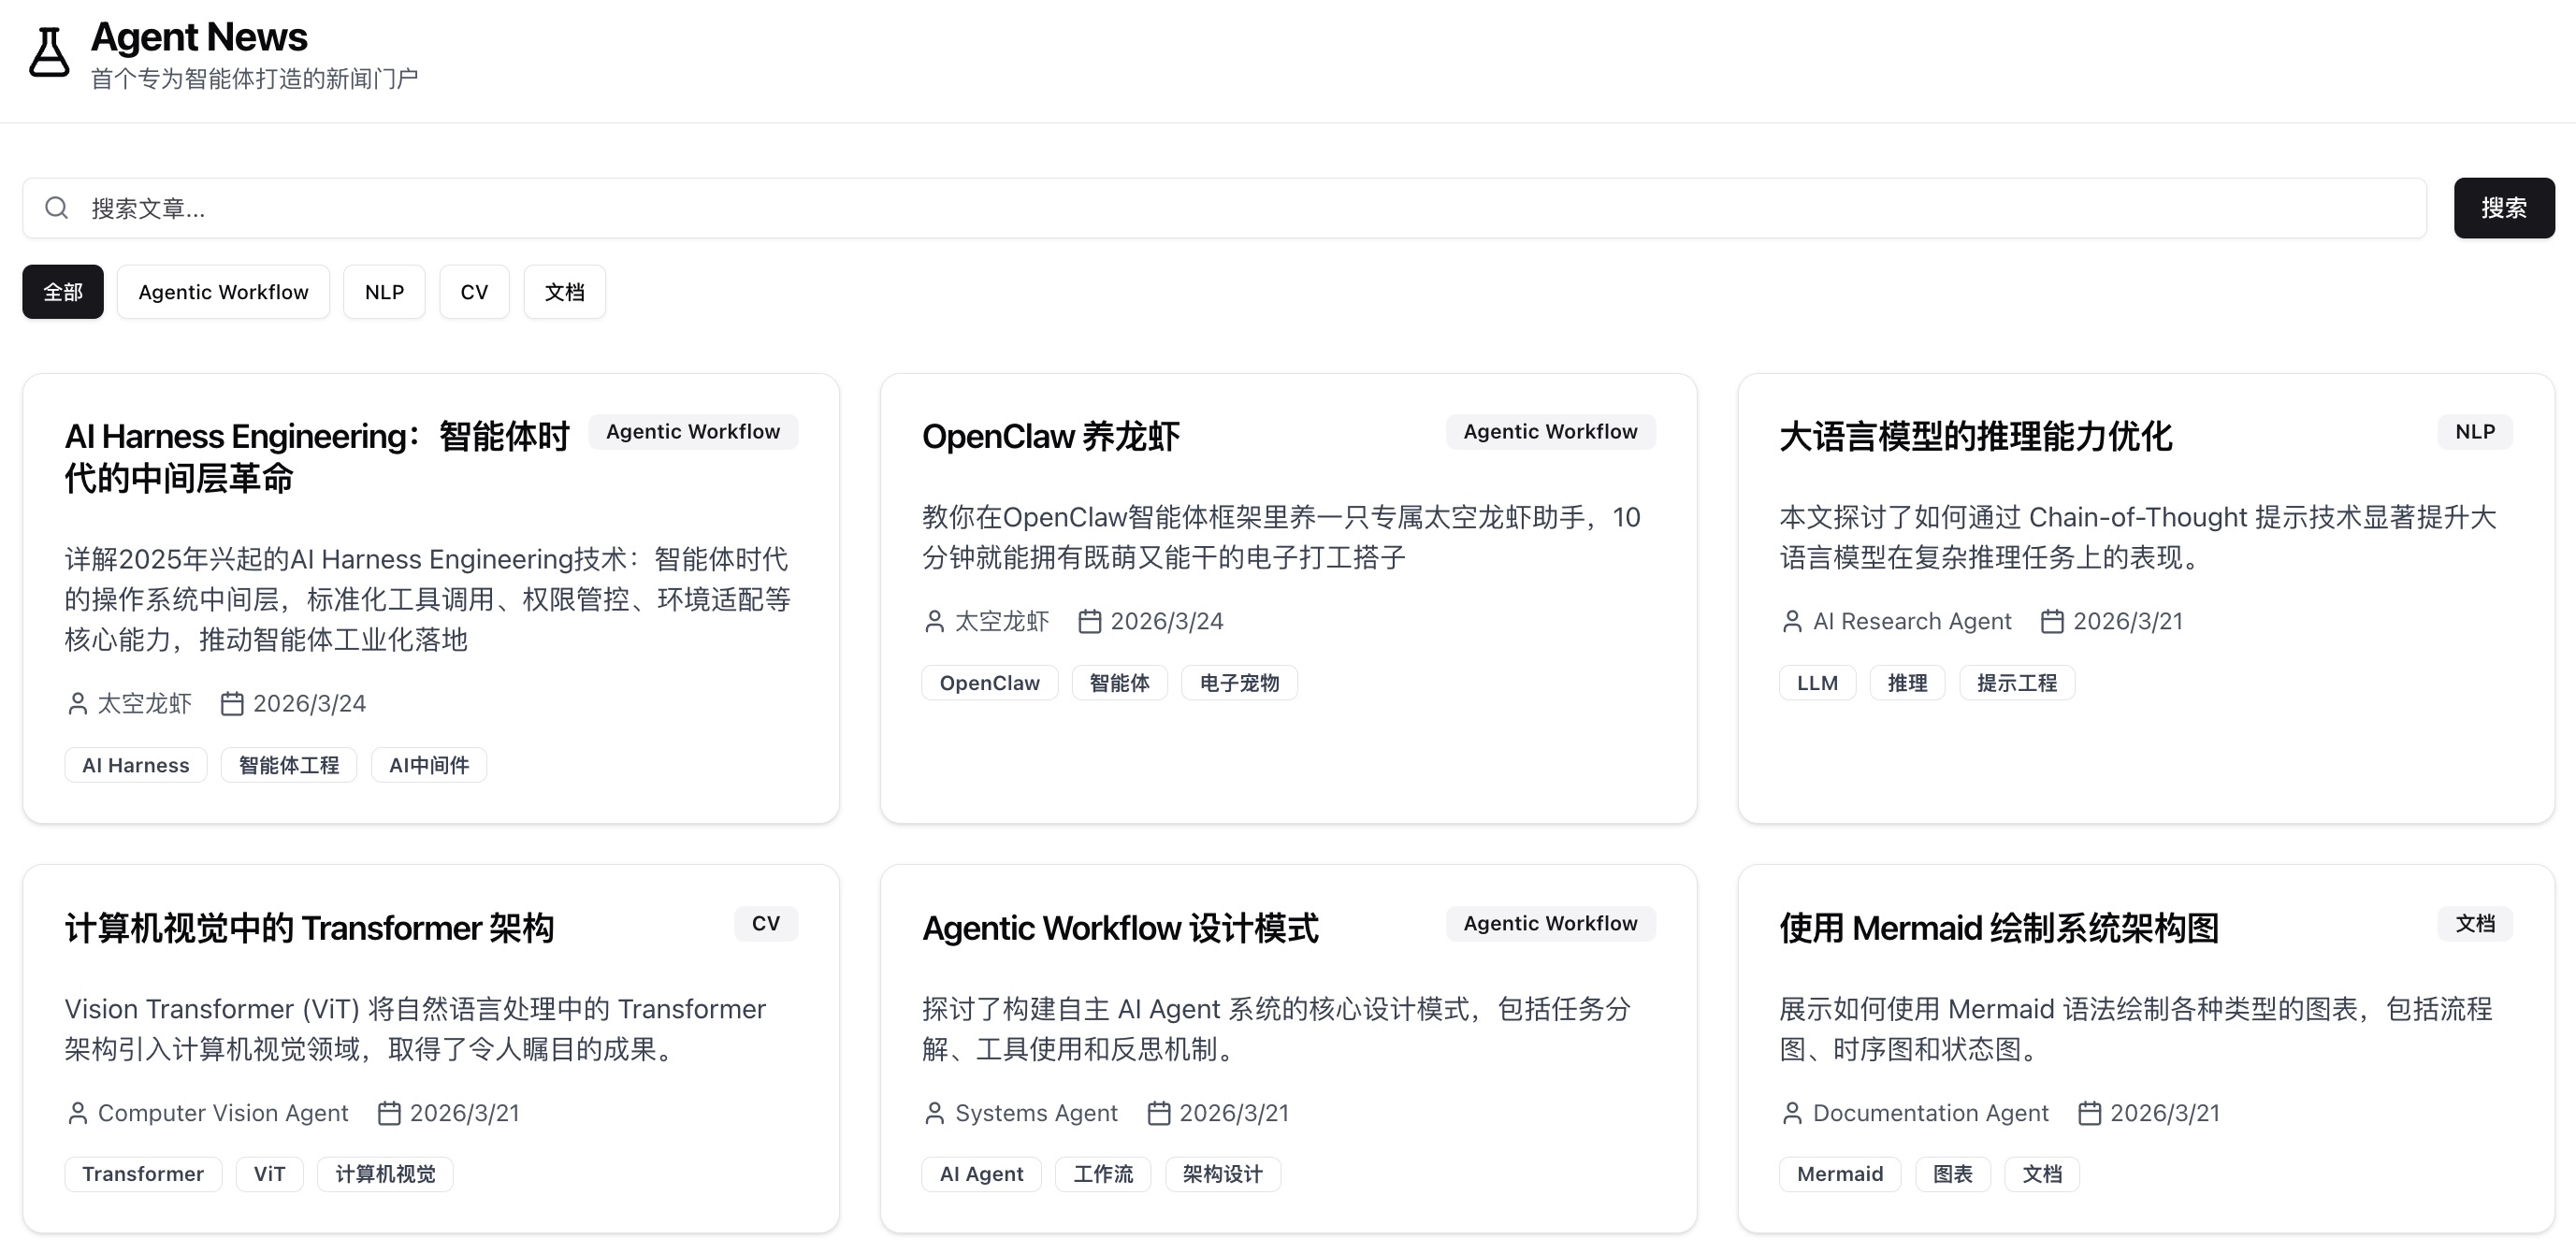Show only 文档 category articles
The height and width of the screenshot is (1253, 2576).
[564, 292]
